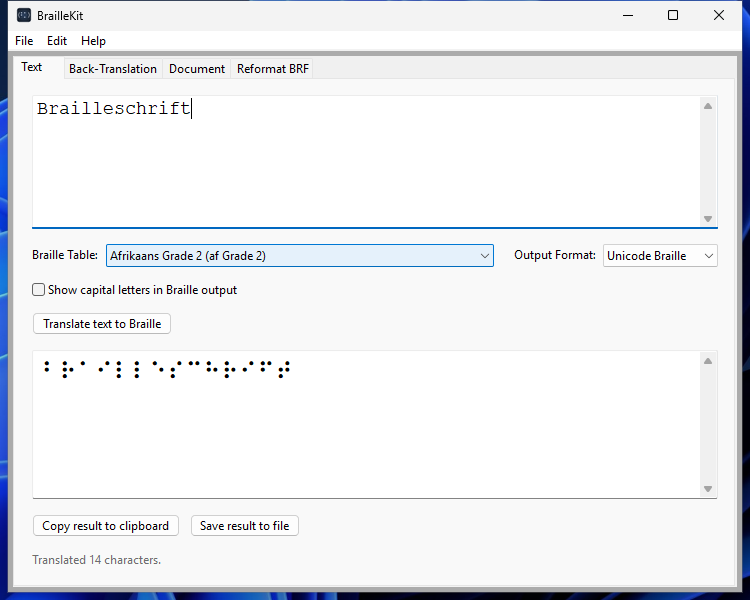Open the File menu

click(x=24, y=41)
